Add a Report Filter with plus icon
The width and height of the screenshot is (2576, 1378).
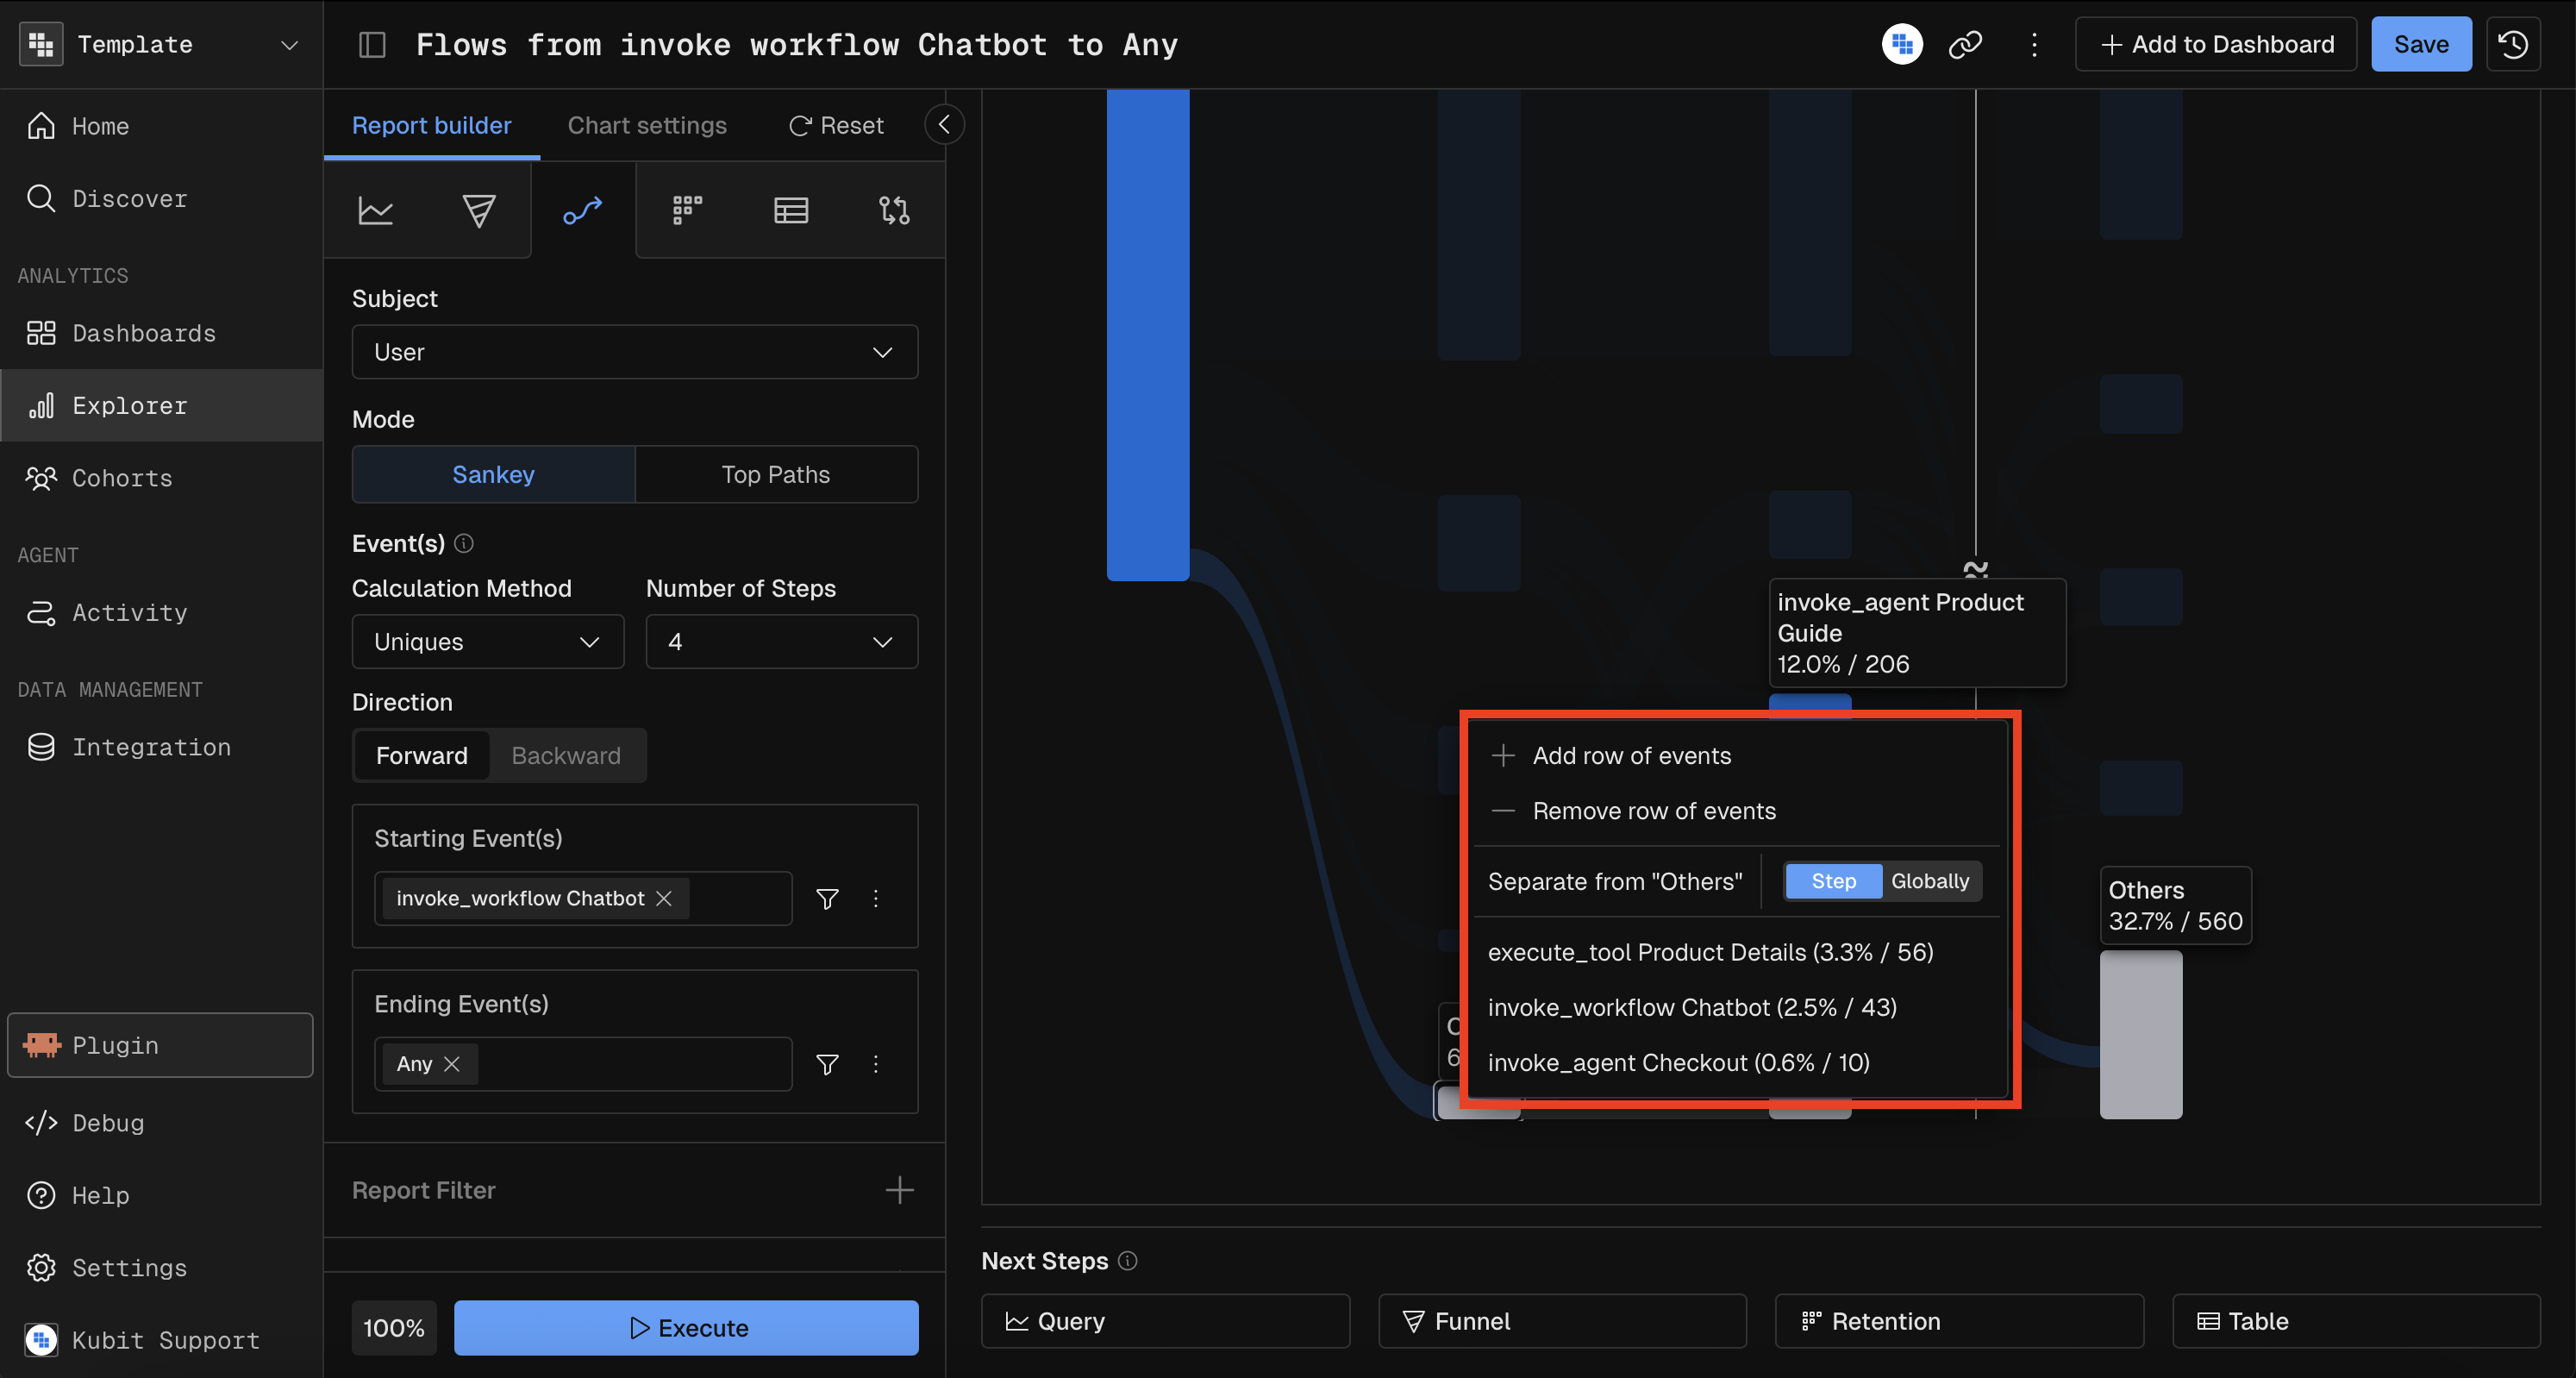[899, 1190]
